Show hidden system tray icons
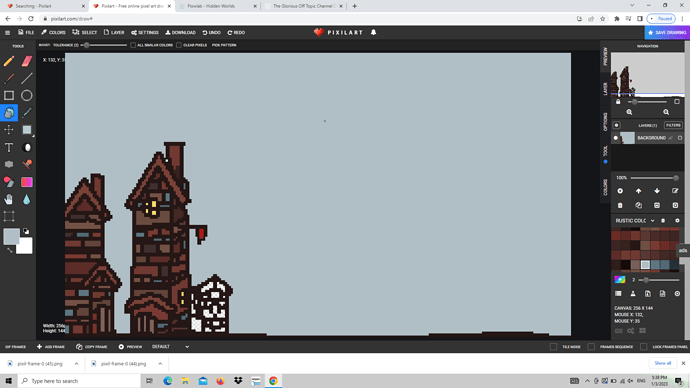Image resolution: width=690 pixels, height=388 pixels. coord(587,381)
